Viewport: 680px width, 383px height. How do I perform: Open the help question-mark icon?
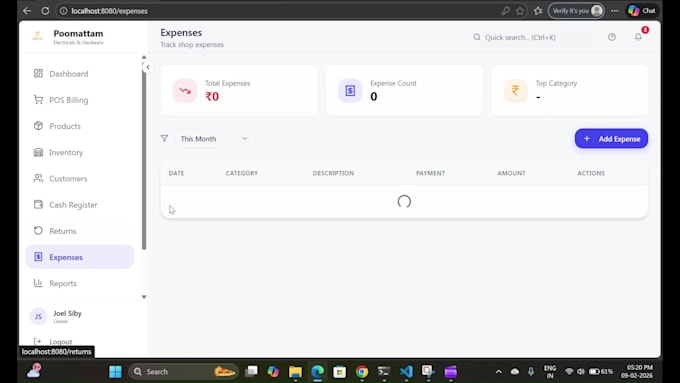(612, 37)
